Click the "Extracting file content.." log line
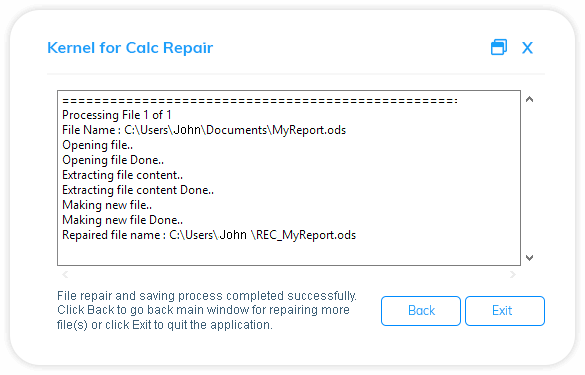 pyautogui.click(x=122, y=175)
